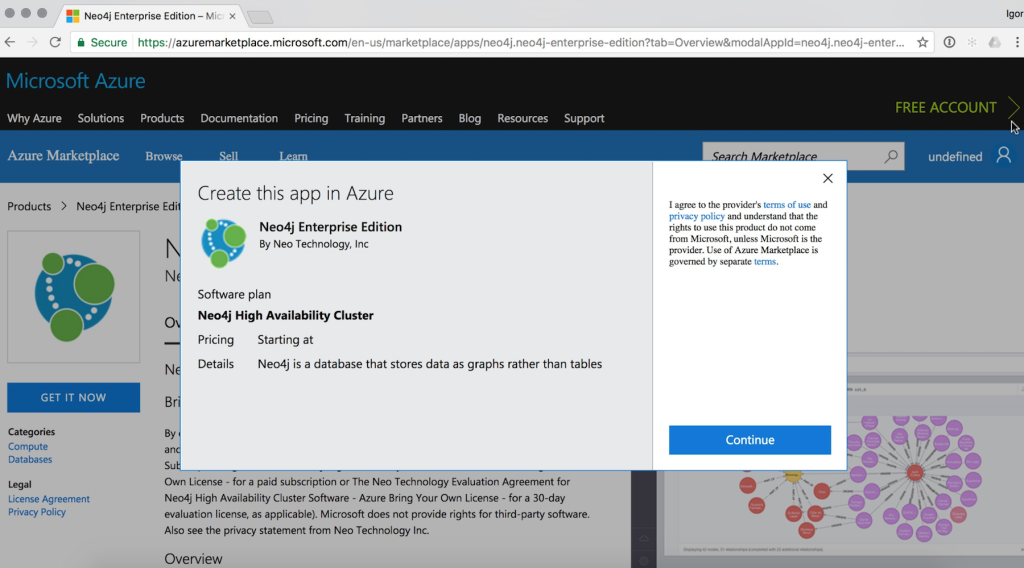Viewport: 1024px width, 568px height.
Task: Click the Continue button in the dialog
Action: pos(750,440)
